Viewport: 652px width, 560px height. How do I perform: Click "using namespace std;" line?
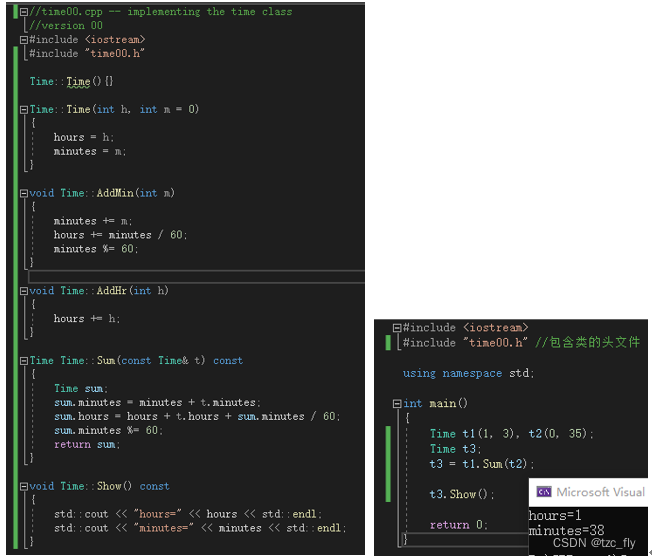point(468,373)
